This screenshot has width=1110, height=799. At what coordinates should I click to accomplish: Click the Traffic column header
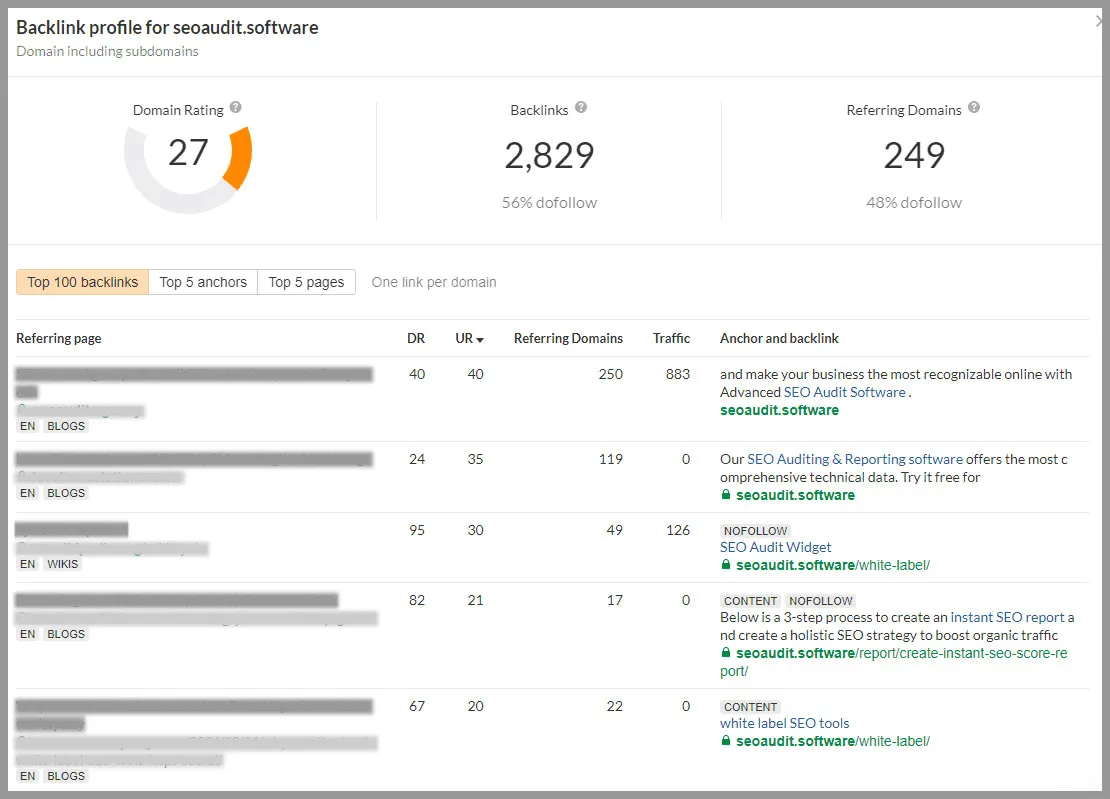(671, 338)
